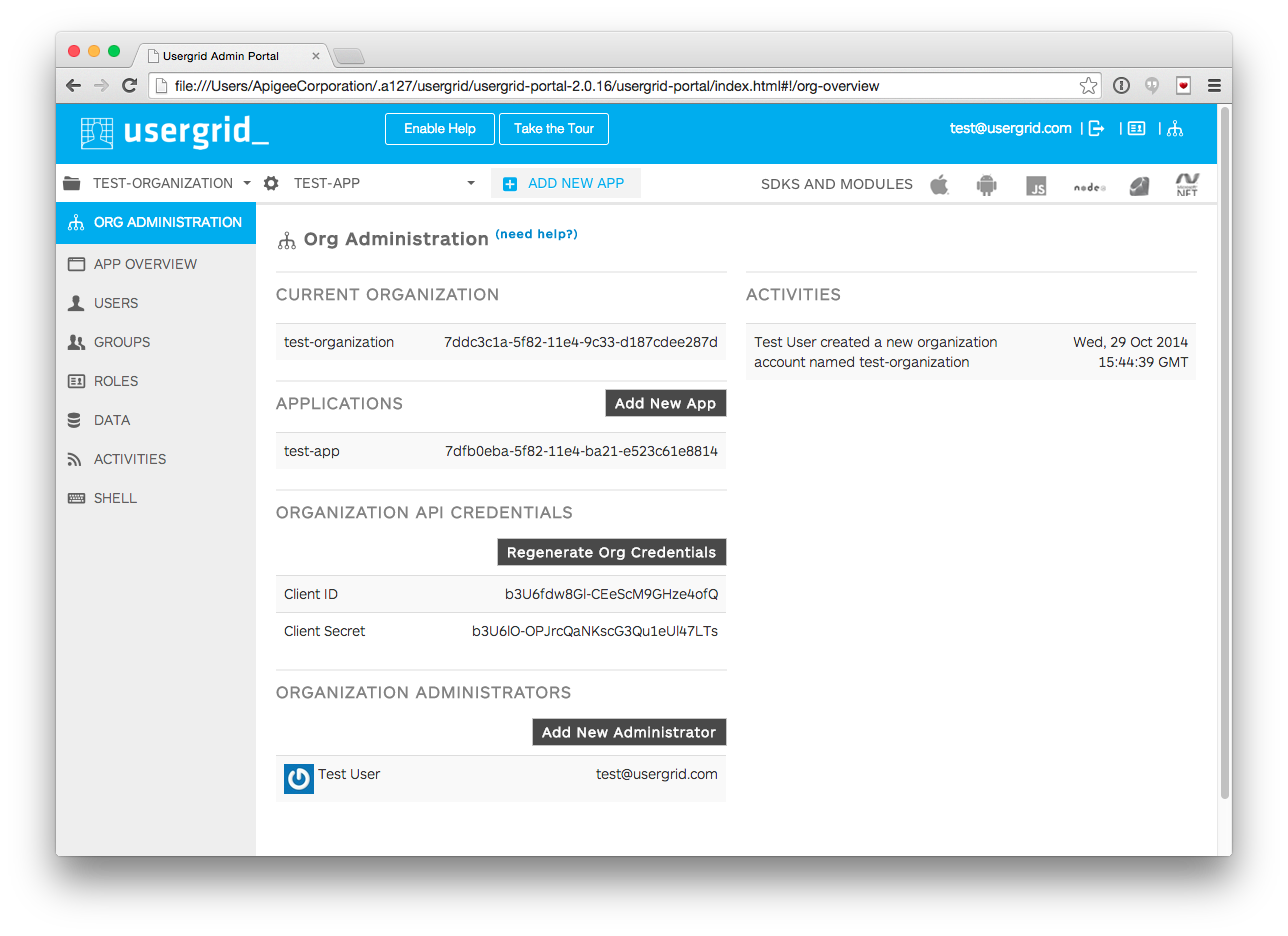Click the Org Administration page heading
The height and width of the screenshot is (936, 1288).
click(396, 239)
